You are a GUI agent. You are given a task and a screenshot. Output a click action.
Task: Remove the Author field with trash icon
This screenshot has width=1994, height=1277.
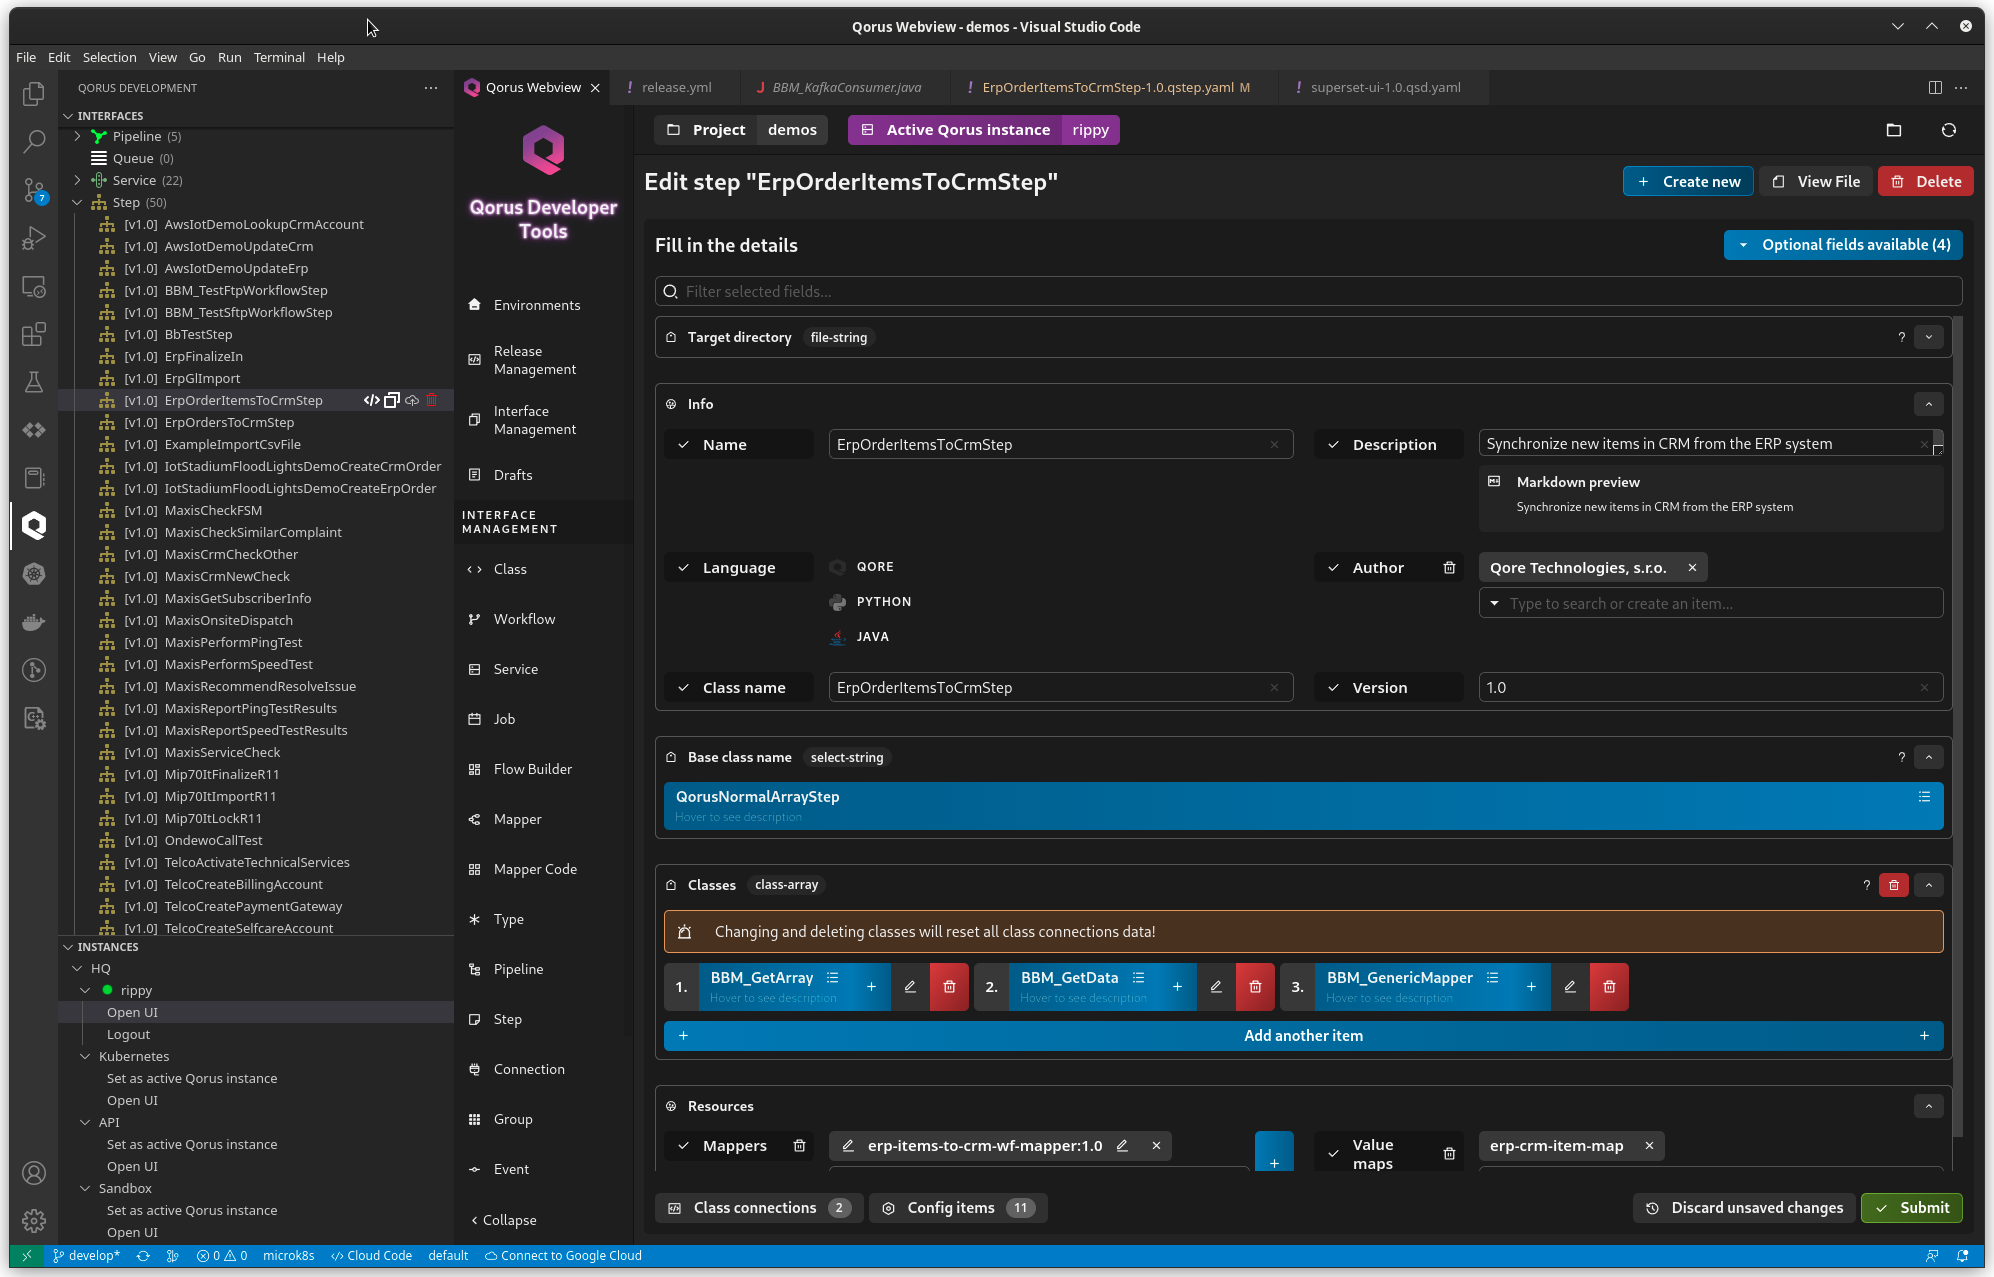(1449, 568)
